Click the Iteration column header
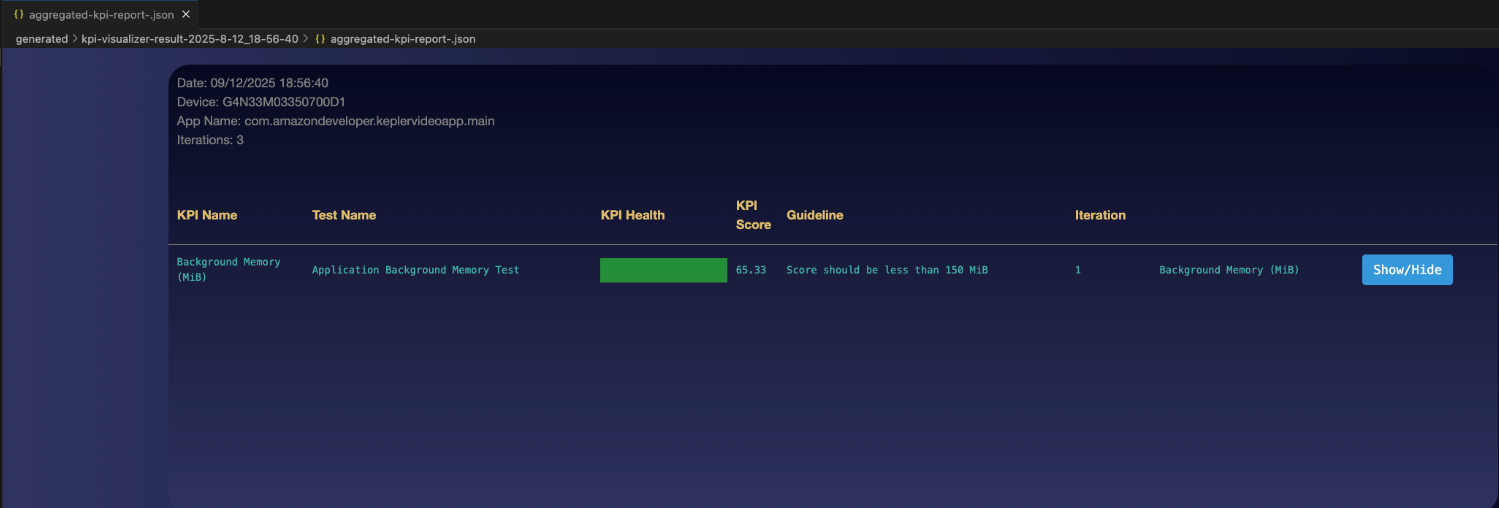Screen dimensions: 1499x508 coord(1100,215)
